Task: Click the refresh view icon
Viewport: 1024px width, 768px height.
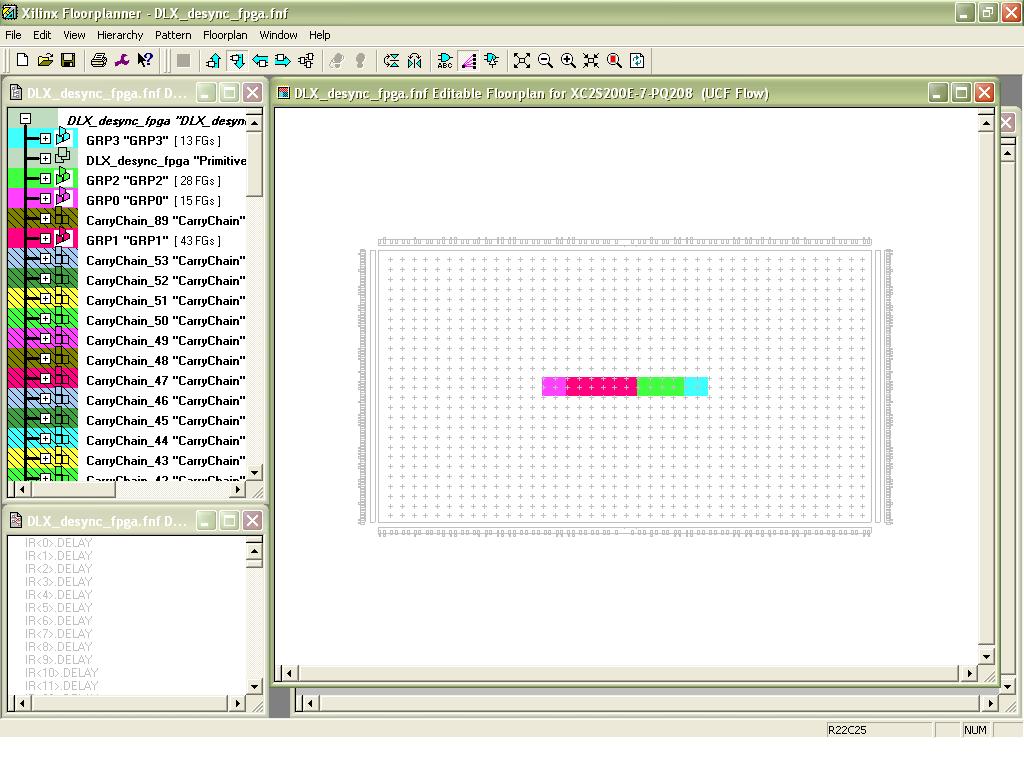Action: [637, 61]
